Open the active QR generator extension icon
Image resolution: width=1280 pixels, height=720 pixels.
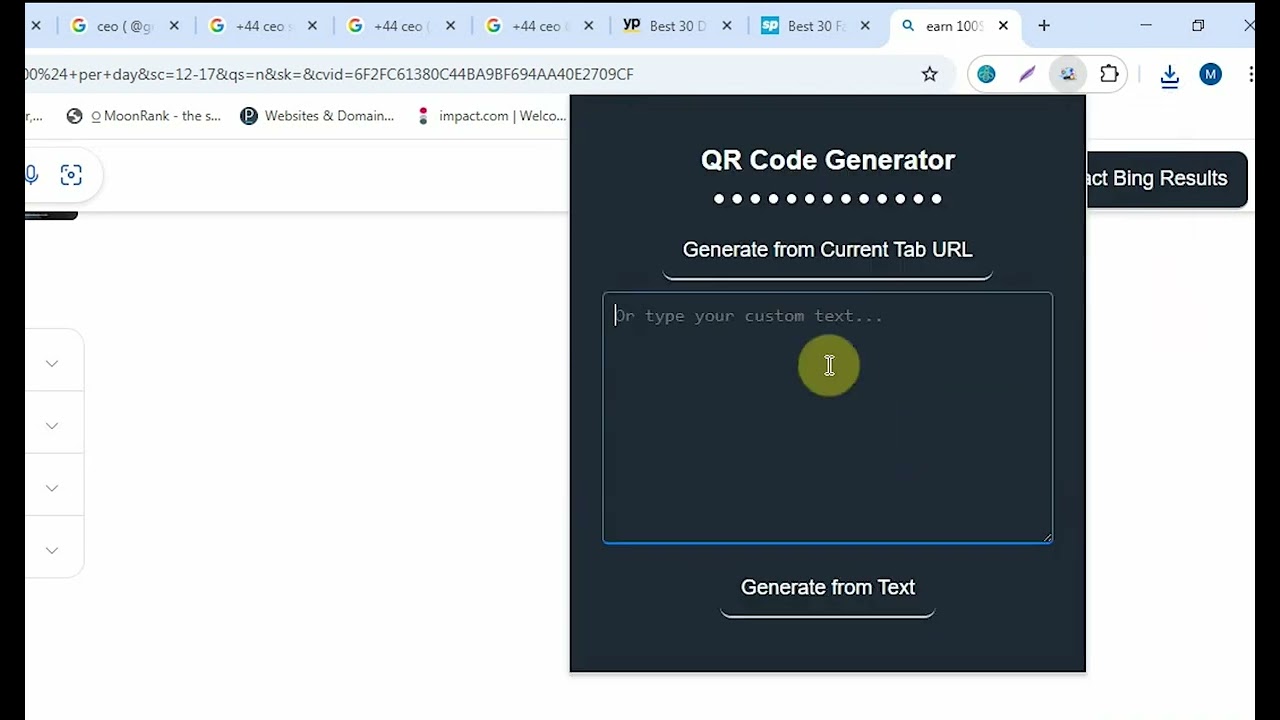tap(1068, 74)
